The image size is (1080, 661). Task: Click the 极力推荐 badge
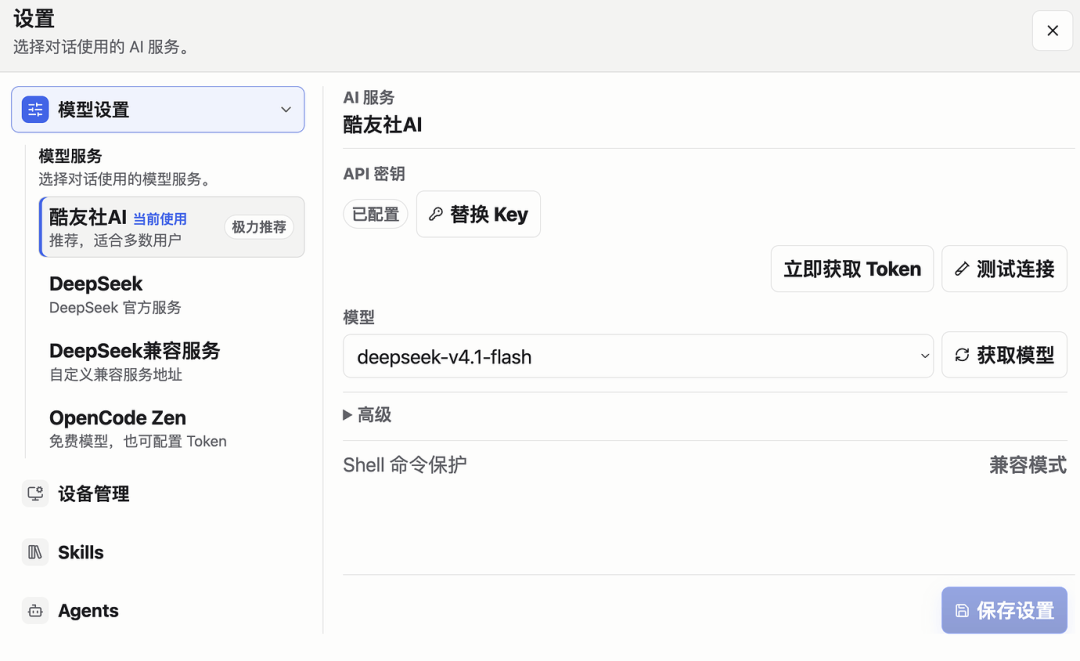[x=259, y=227]
